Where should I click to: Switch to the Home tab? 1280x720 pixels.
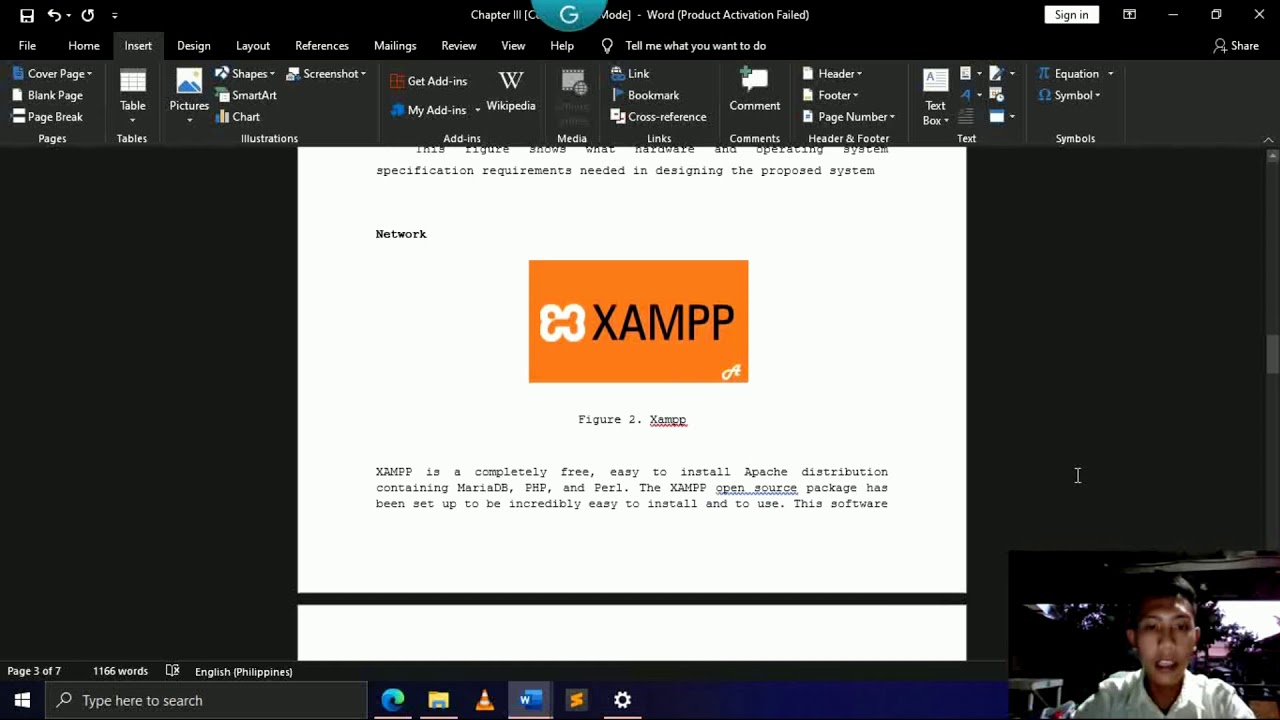tap(84, 46)
